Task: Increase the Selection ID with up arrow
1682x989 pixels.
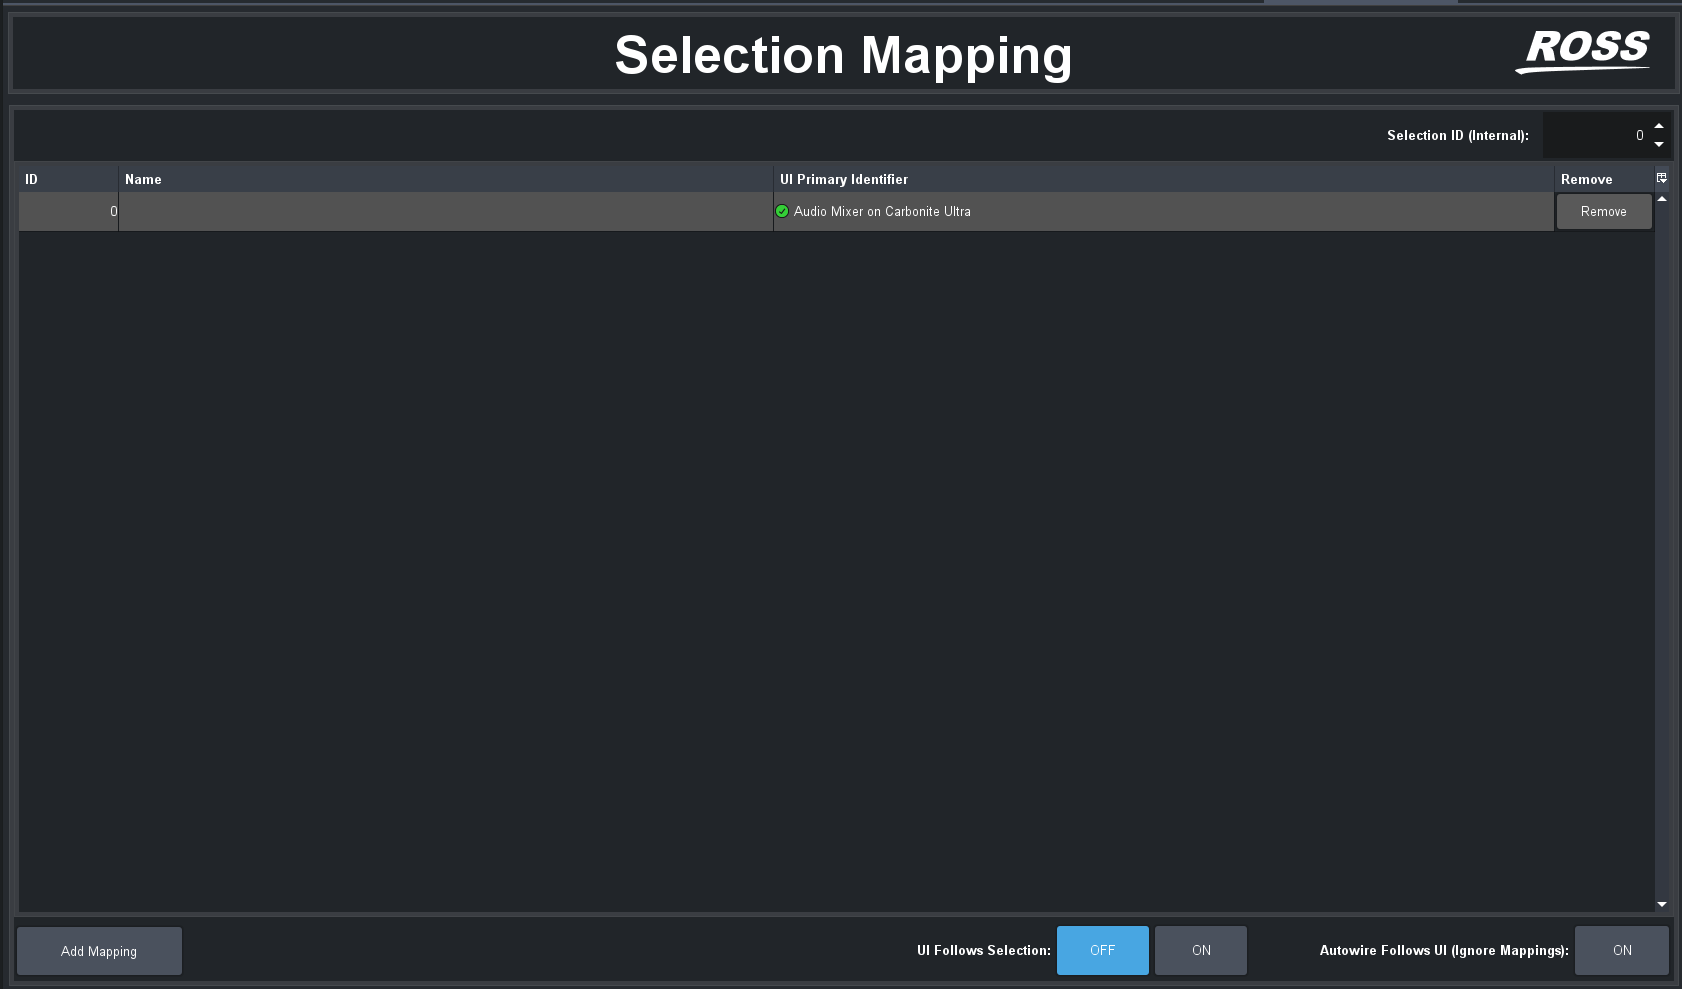Action: click(x=1659, y=126)
